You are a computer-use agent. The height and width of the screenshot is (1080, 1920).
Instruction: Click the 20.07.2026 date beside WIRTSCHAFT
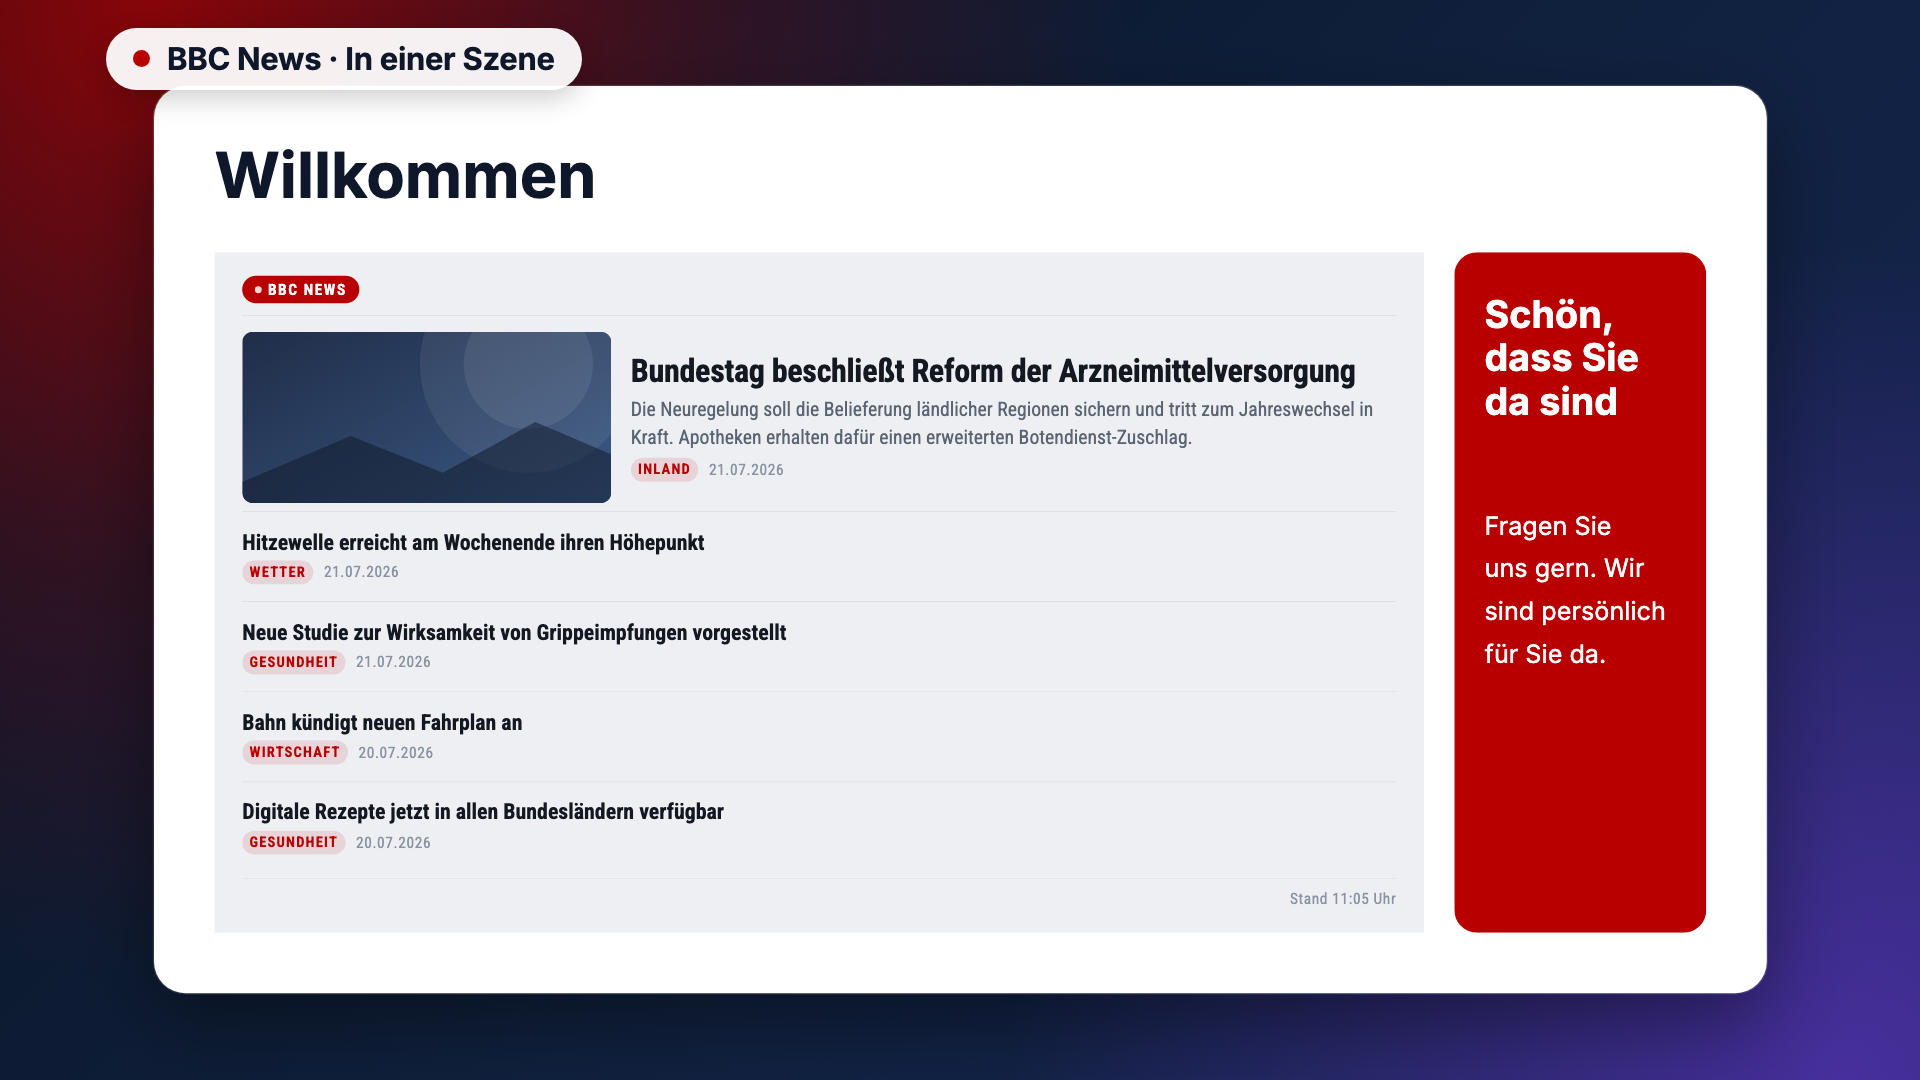(395, 753)
